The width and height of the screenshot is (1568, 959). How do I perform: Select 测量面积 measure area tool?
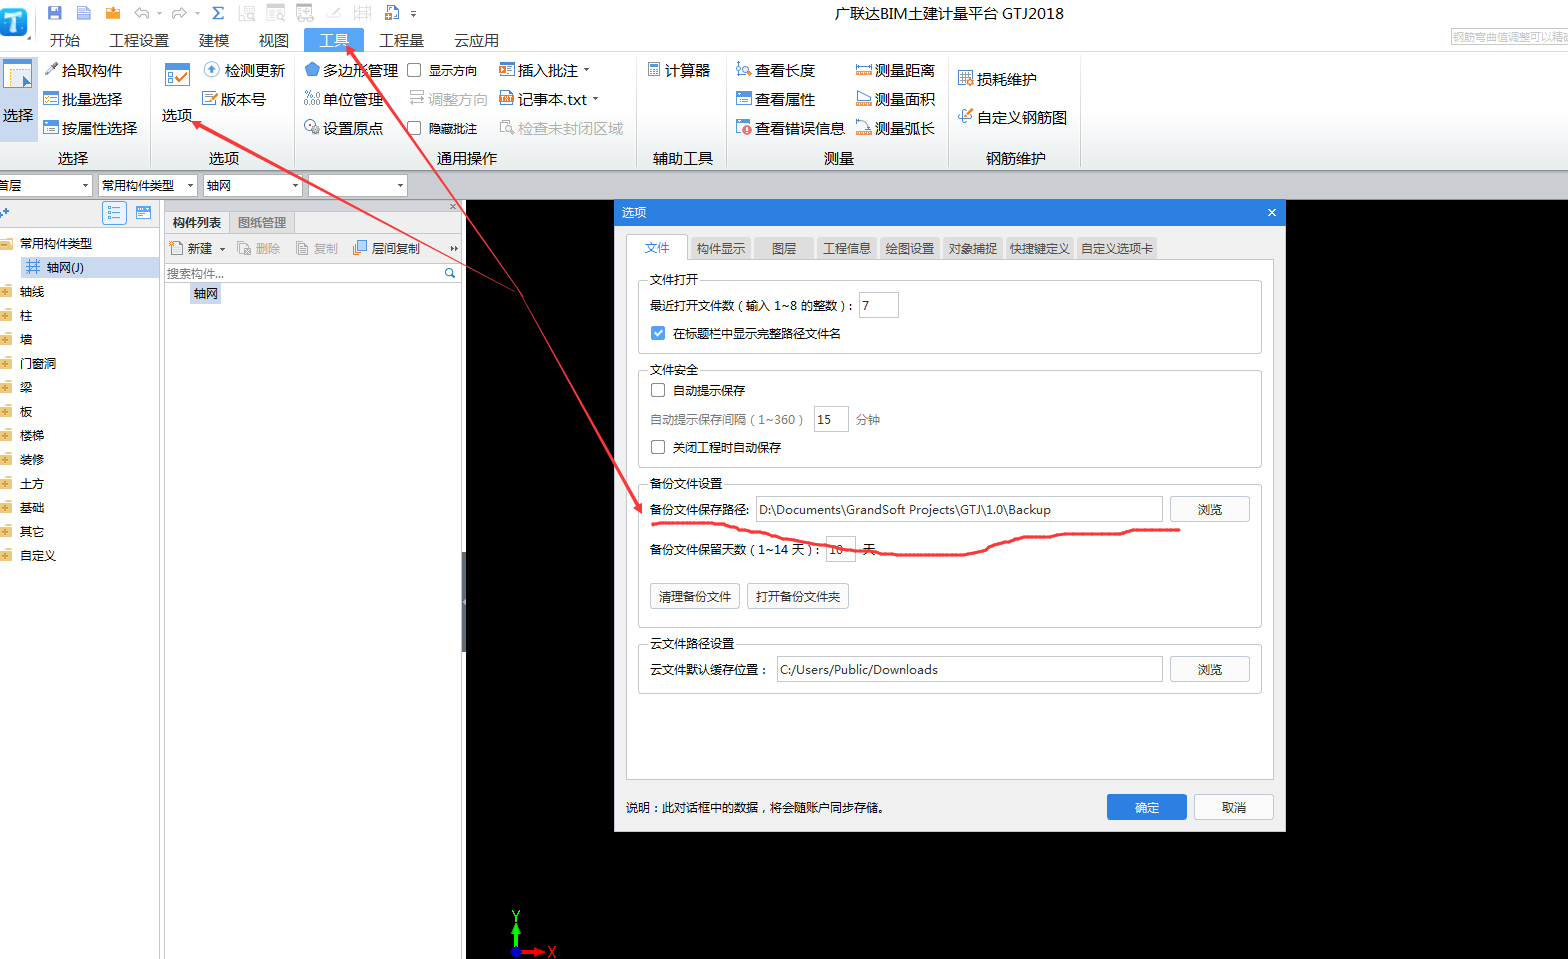[895, 99]
